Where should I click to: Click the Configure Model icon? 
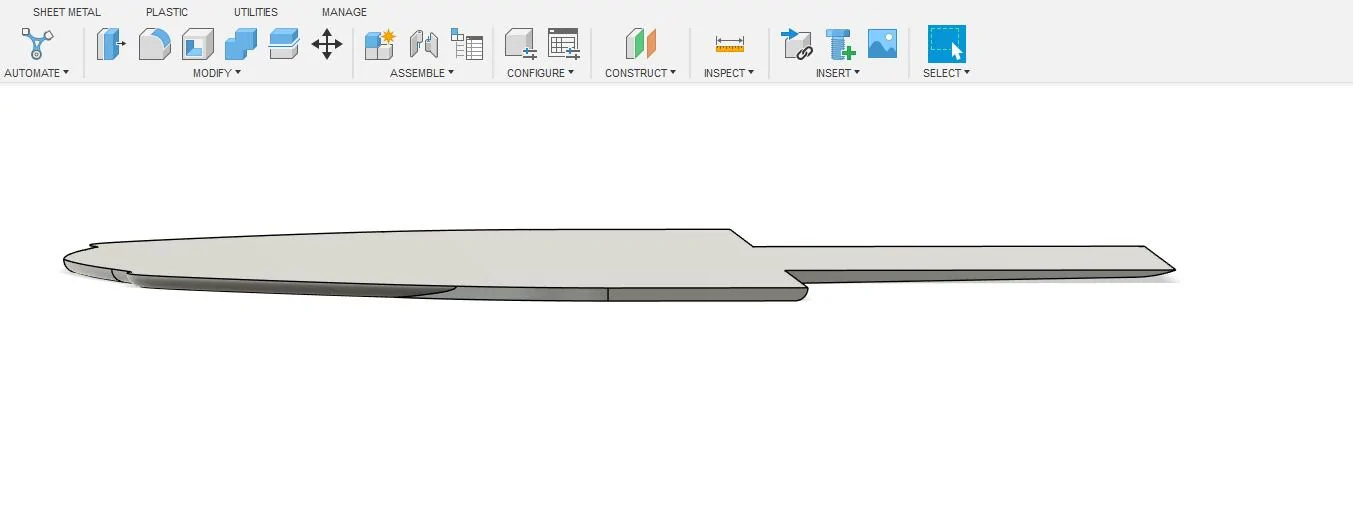coord(520,44)
